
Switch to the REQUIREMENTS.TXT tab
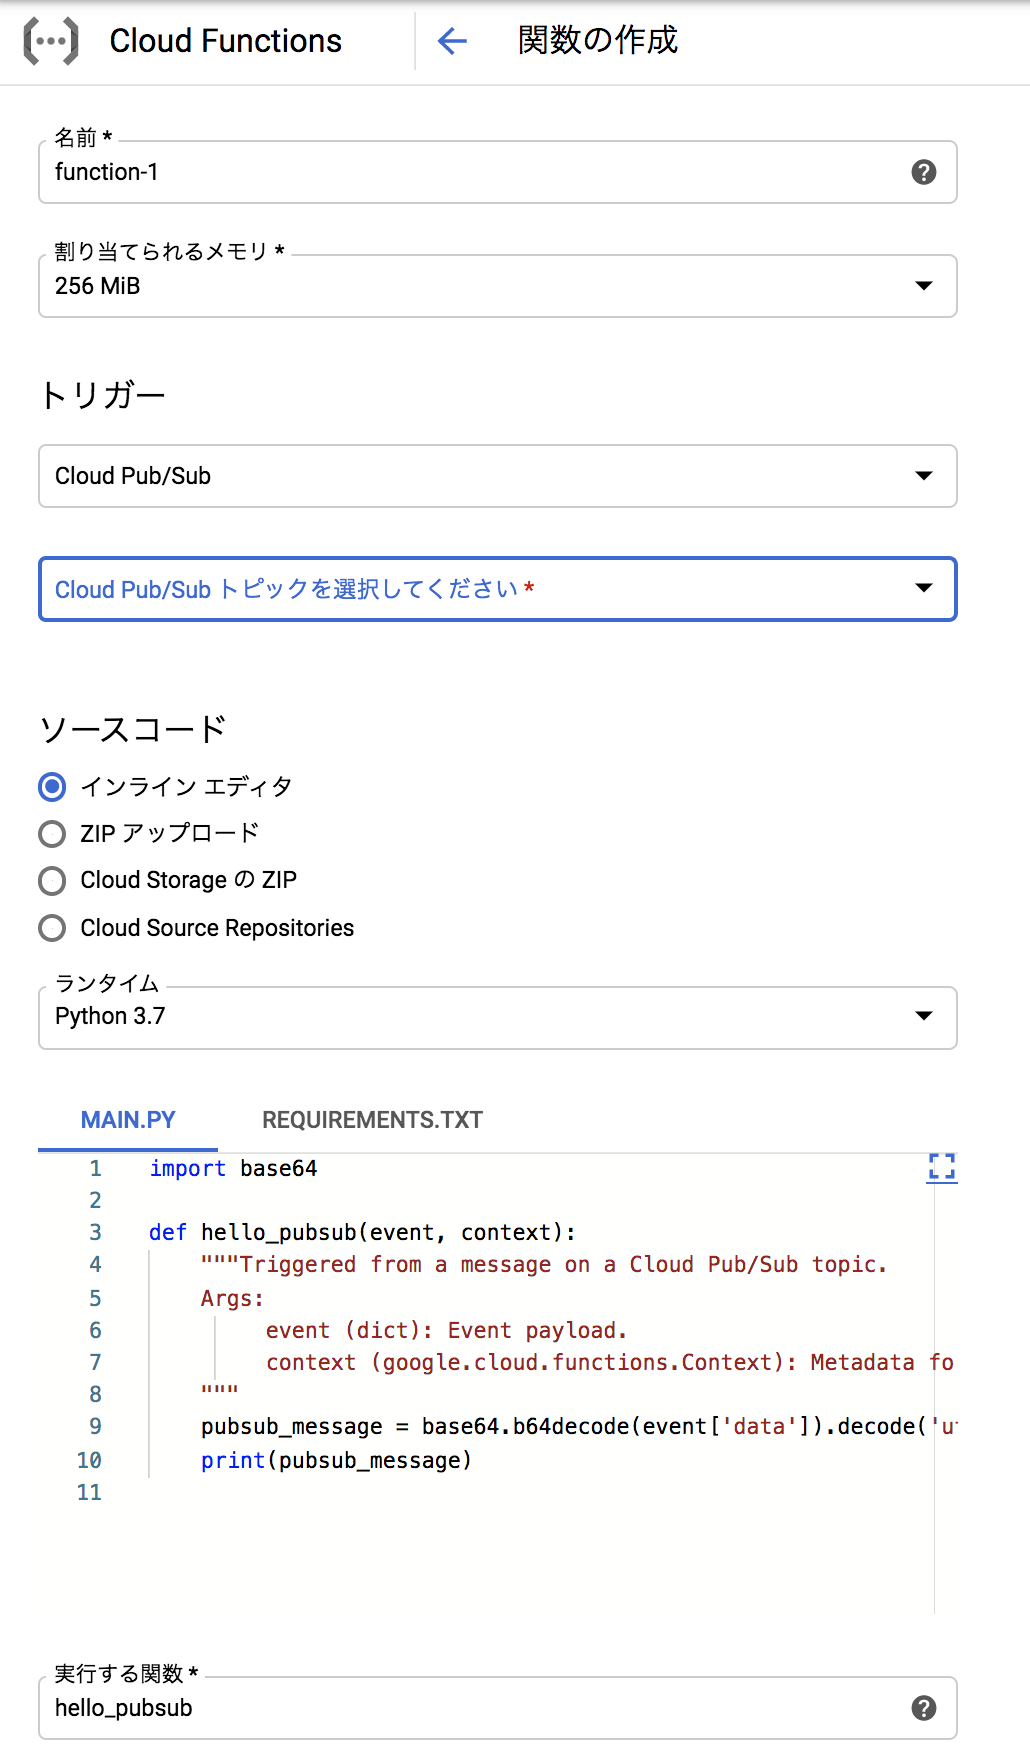[372, 1120]
